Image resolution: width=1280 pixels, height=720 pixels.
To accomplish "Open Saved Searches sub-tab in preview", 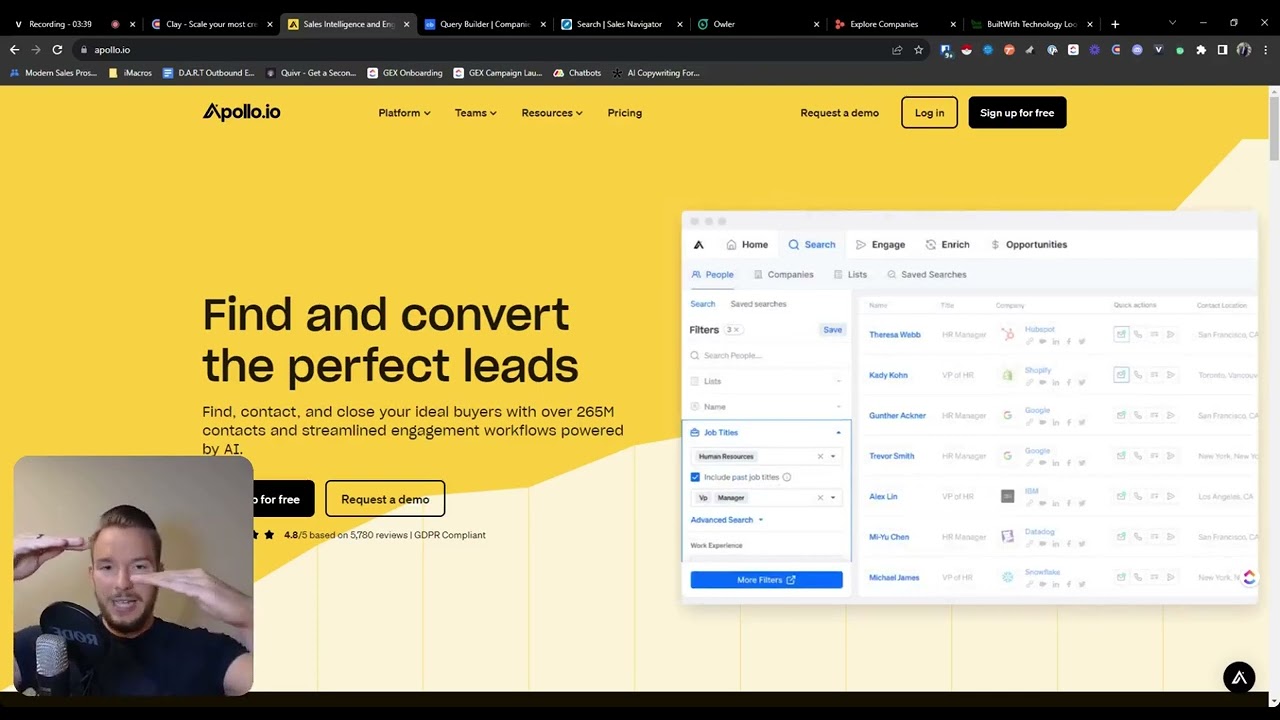I will point(926,274).
